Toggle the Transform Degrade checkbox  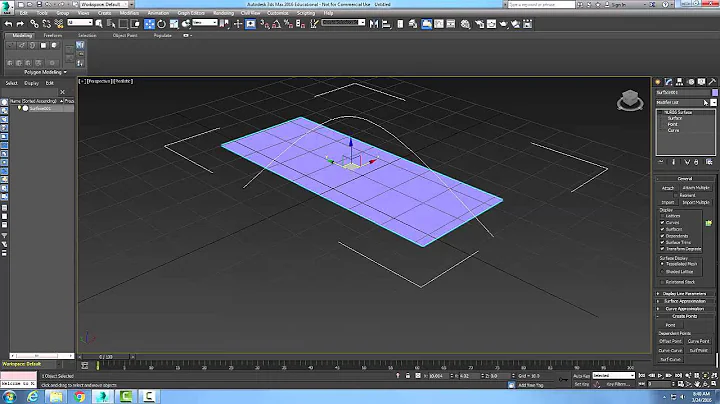[663, 249]
